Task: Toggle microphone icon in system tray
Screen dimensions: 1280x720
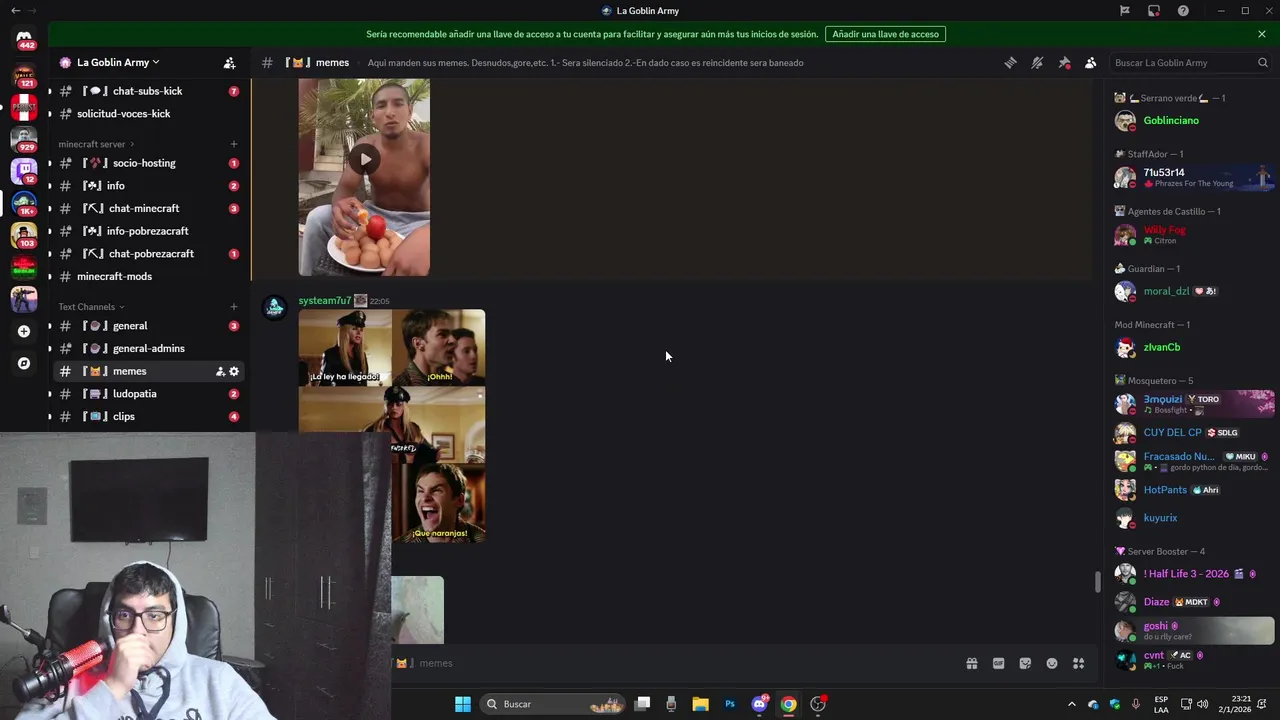Action: (1136, 704)
